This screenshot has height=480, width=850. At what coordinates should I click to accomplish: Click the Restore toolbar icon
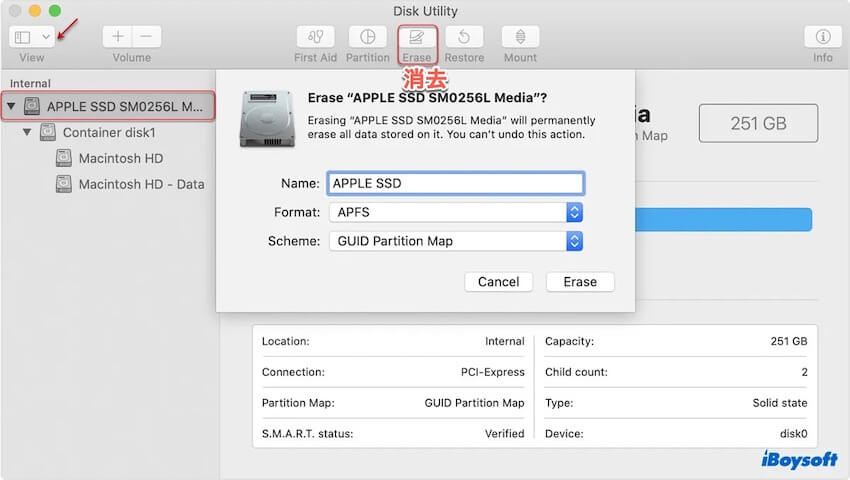pos(464,37)
